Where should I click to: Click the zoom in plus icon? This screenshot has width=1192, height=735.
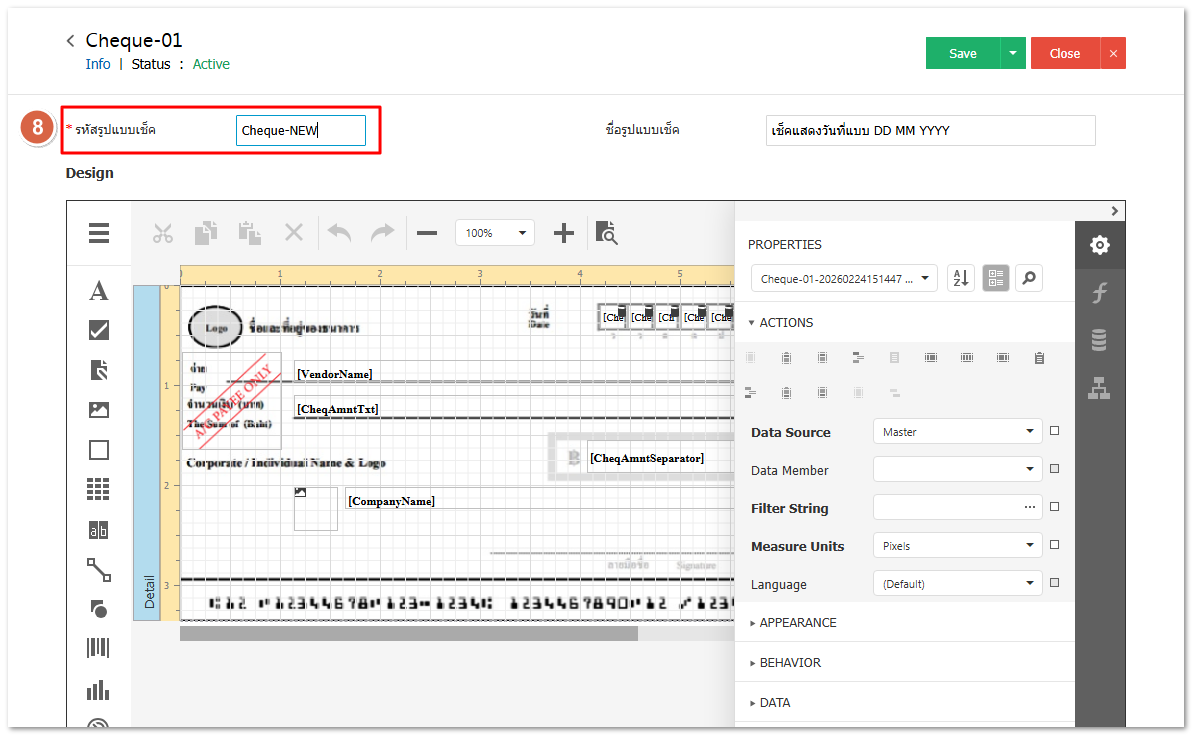coord(564,233)
